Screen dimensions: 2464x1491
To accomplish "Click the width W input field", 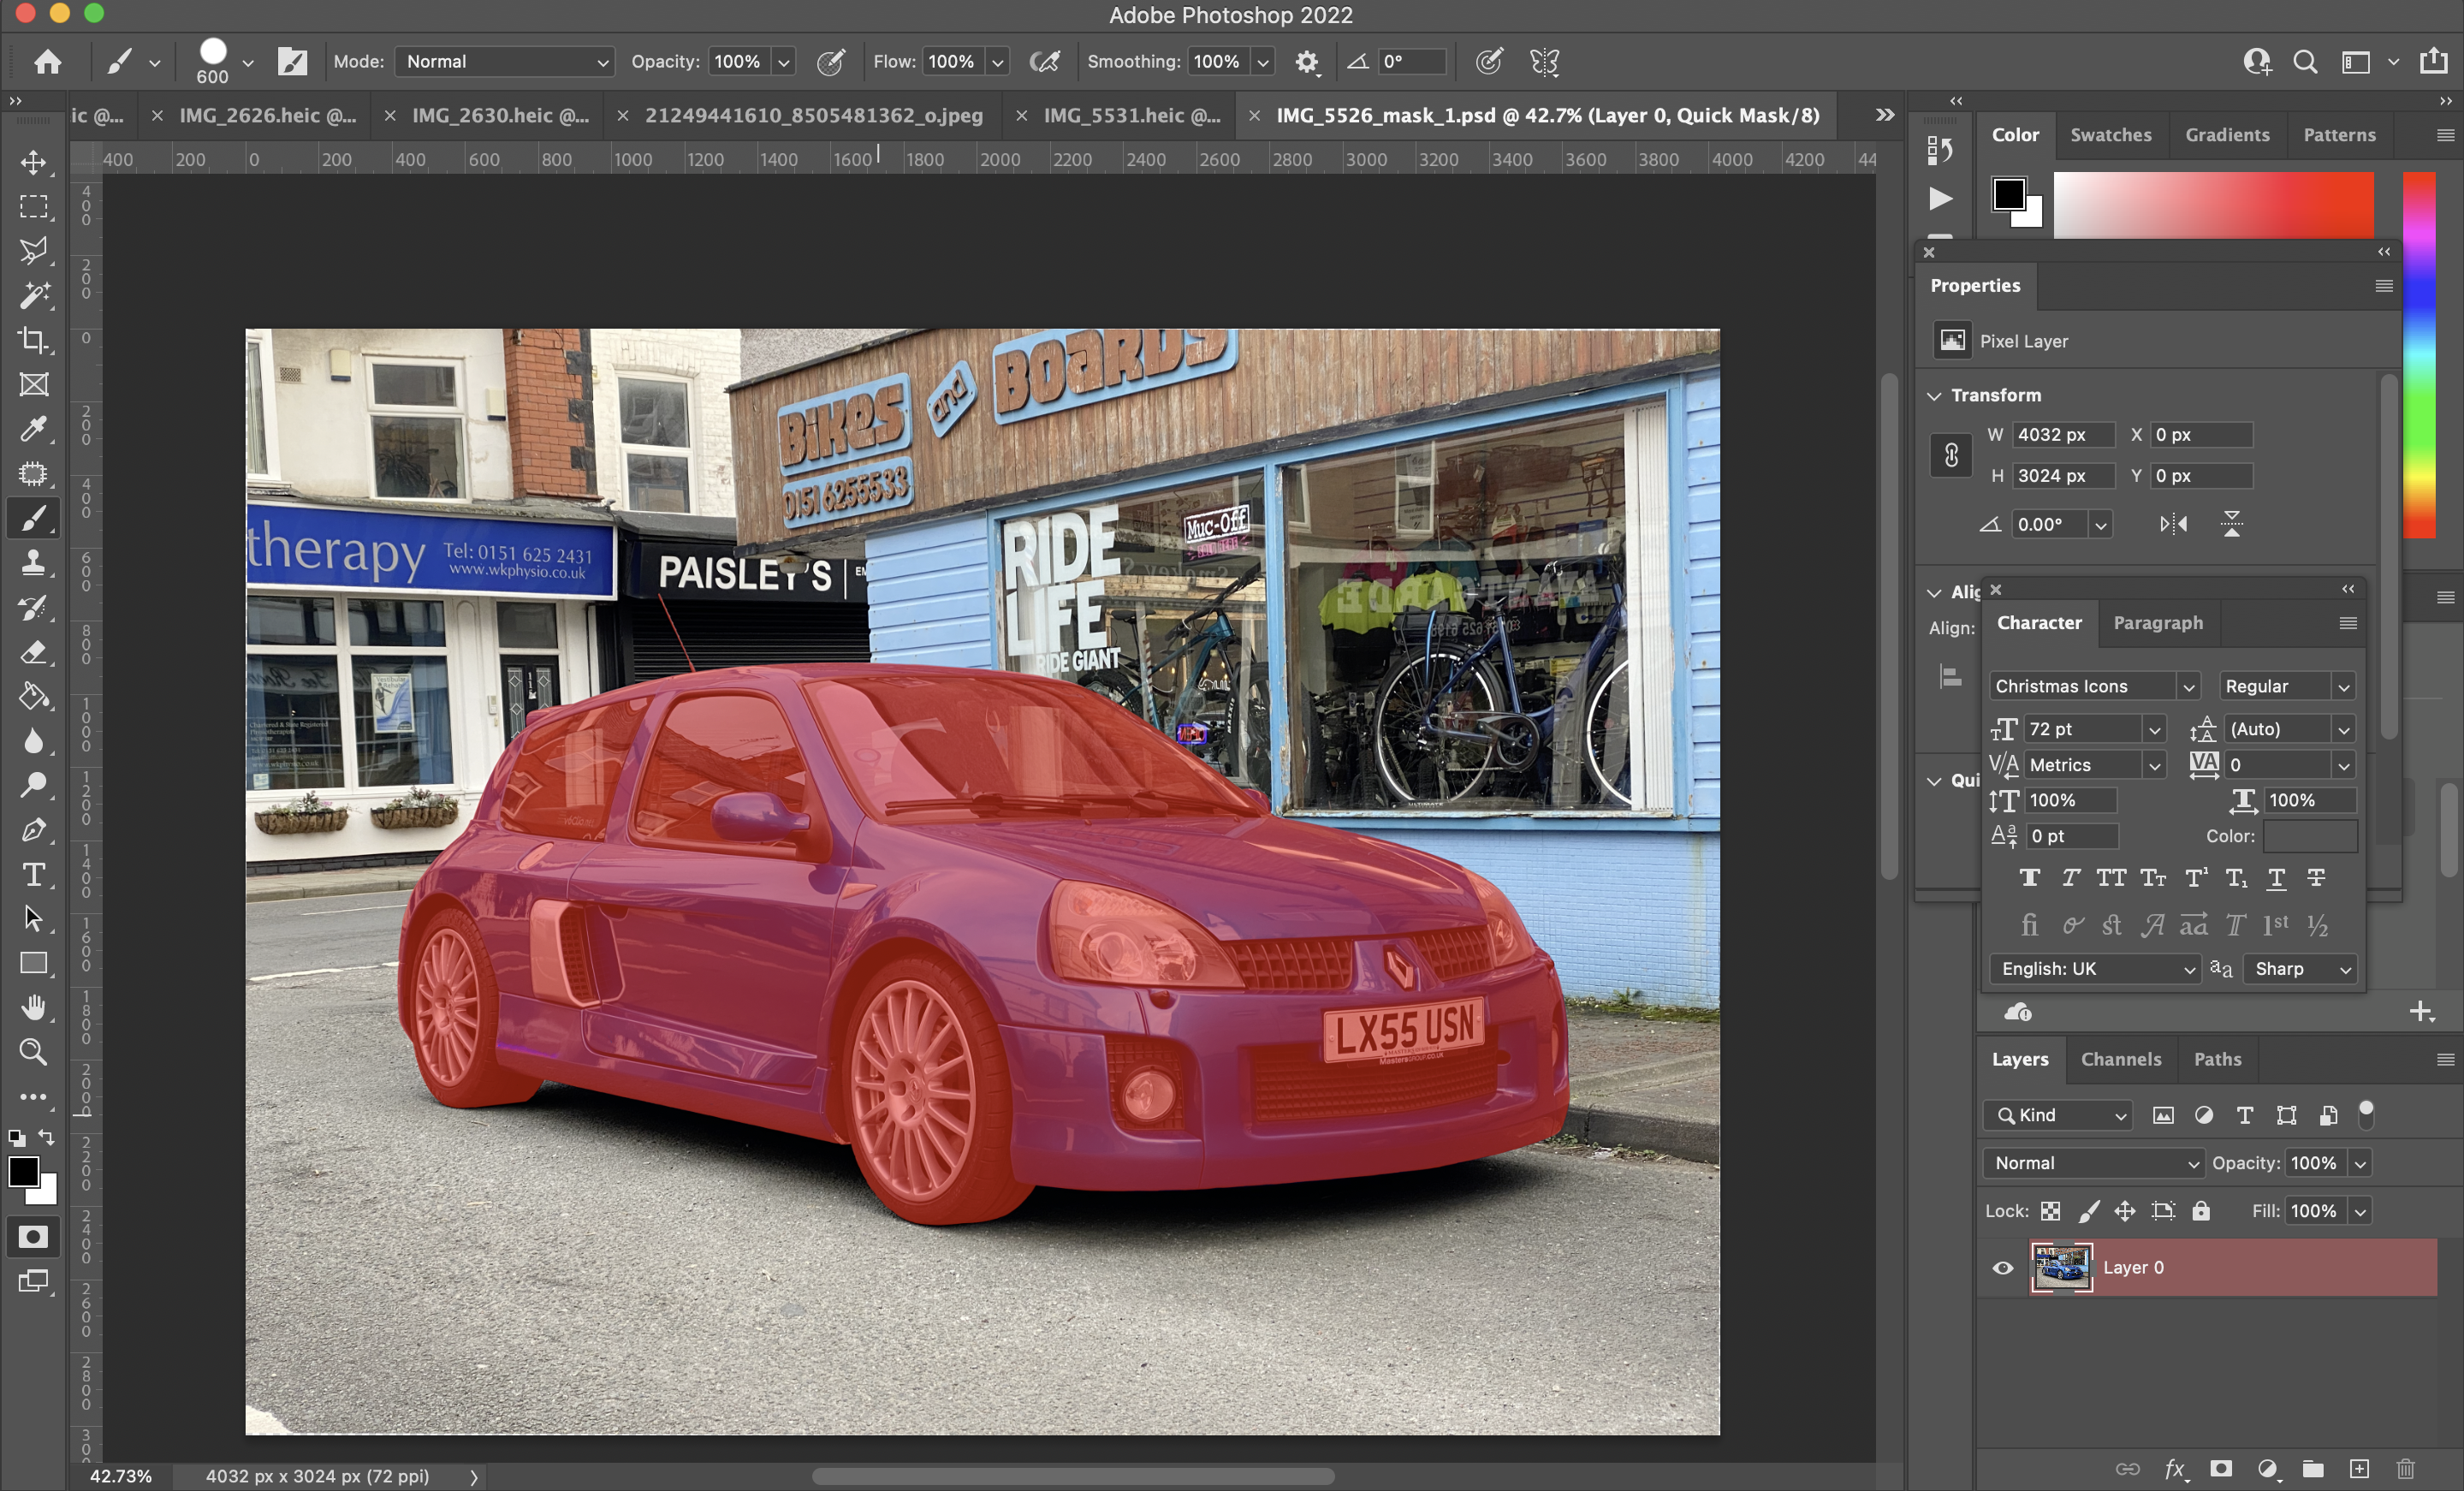I will [x=2062, y=435].
